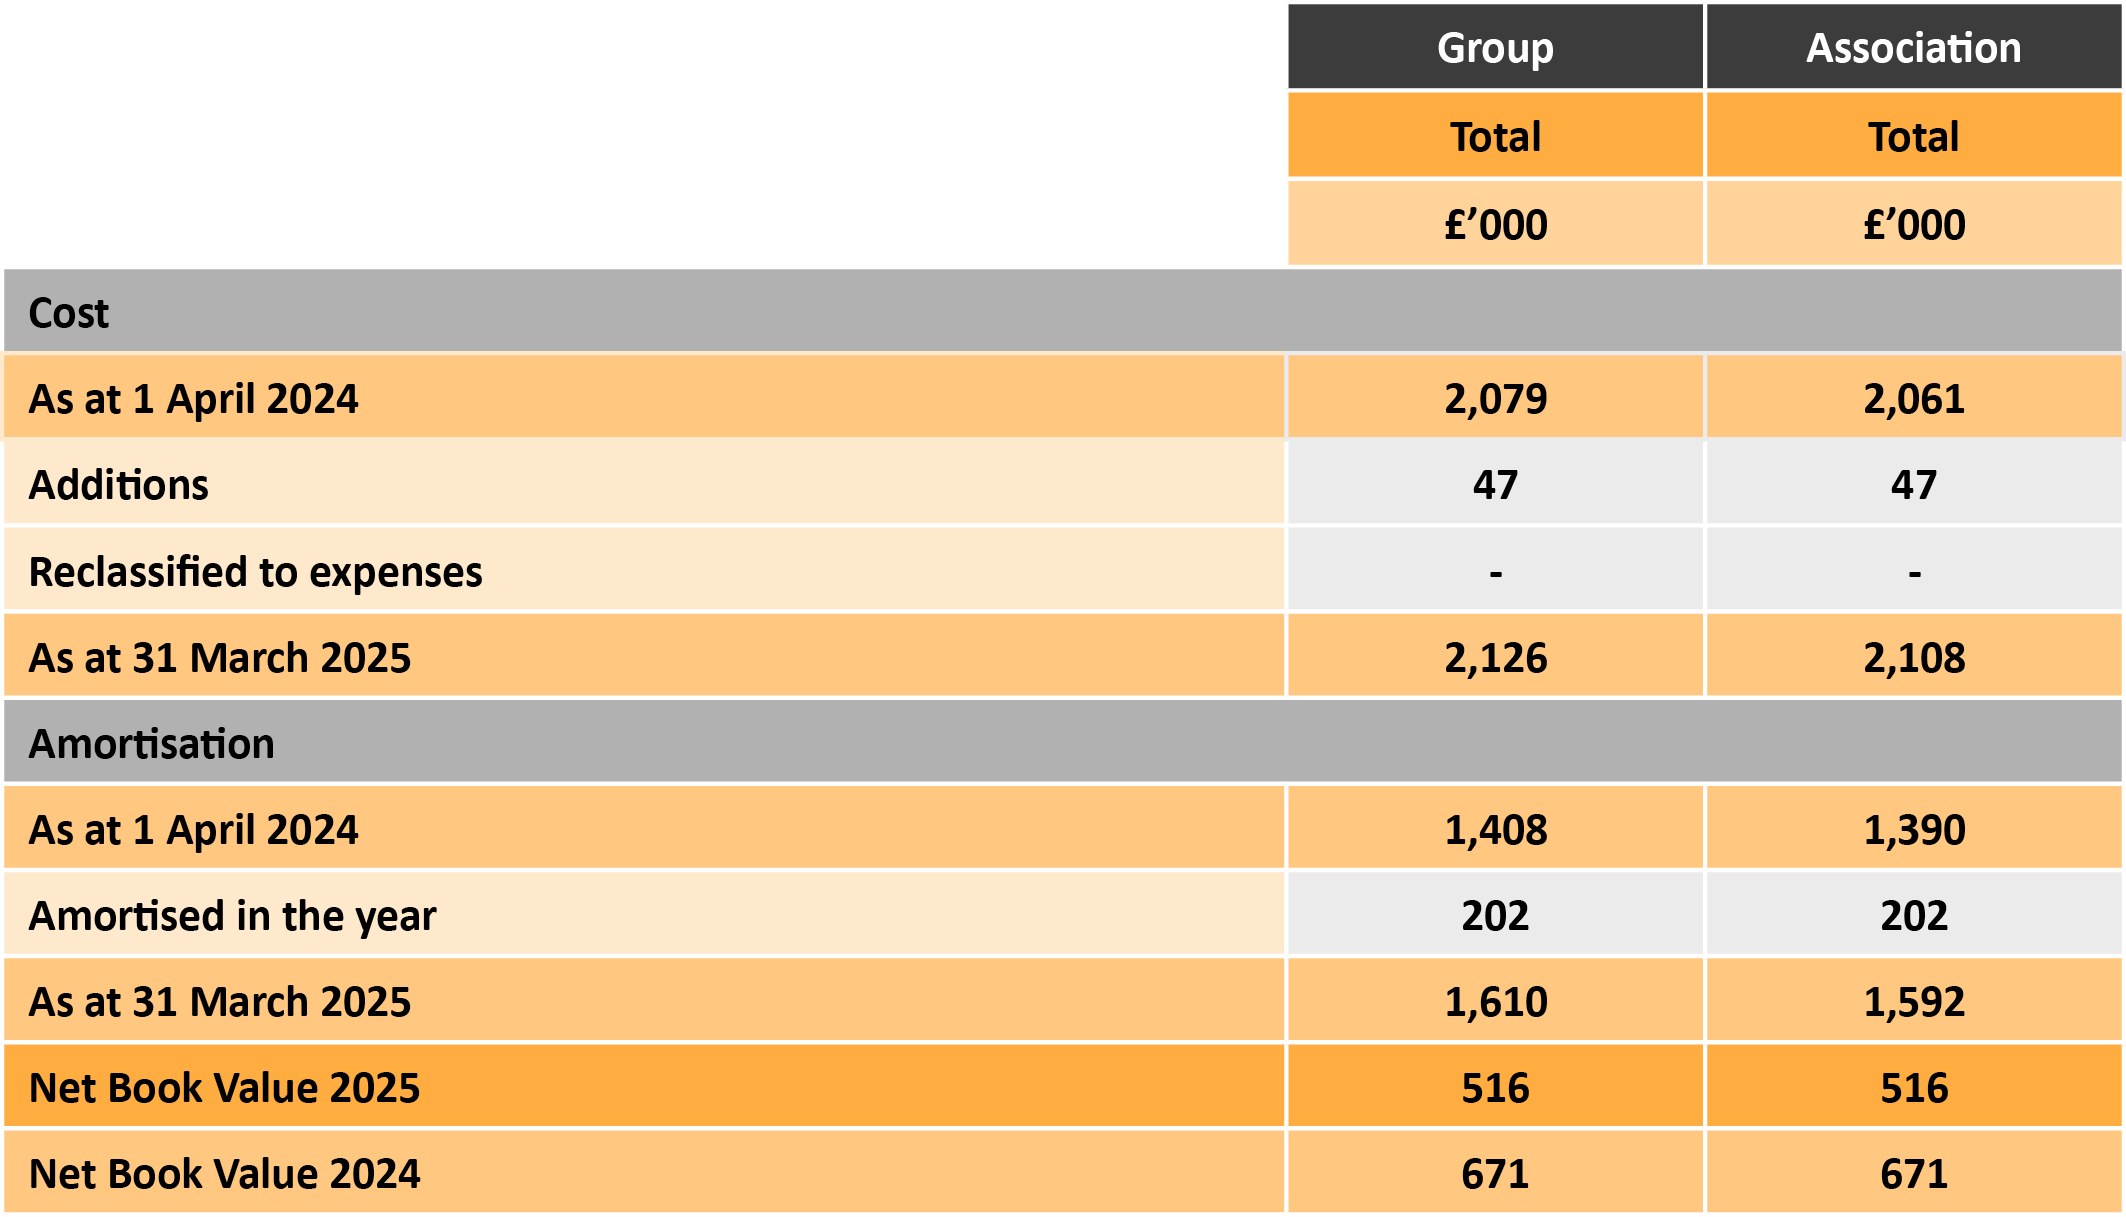The image size is (2126, 1217).
Task: Click the Net Book Value 2025 label
Action: (224, 1088)
